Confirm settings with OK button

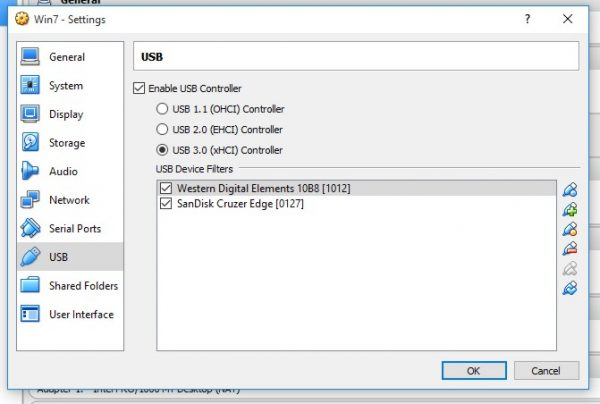[474, 371]
